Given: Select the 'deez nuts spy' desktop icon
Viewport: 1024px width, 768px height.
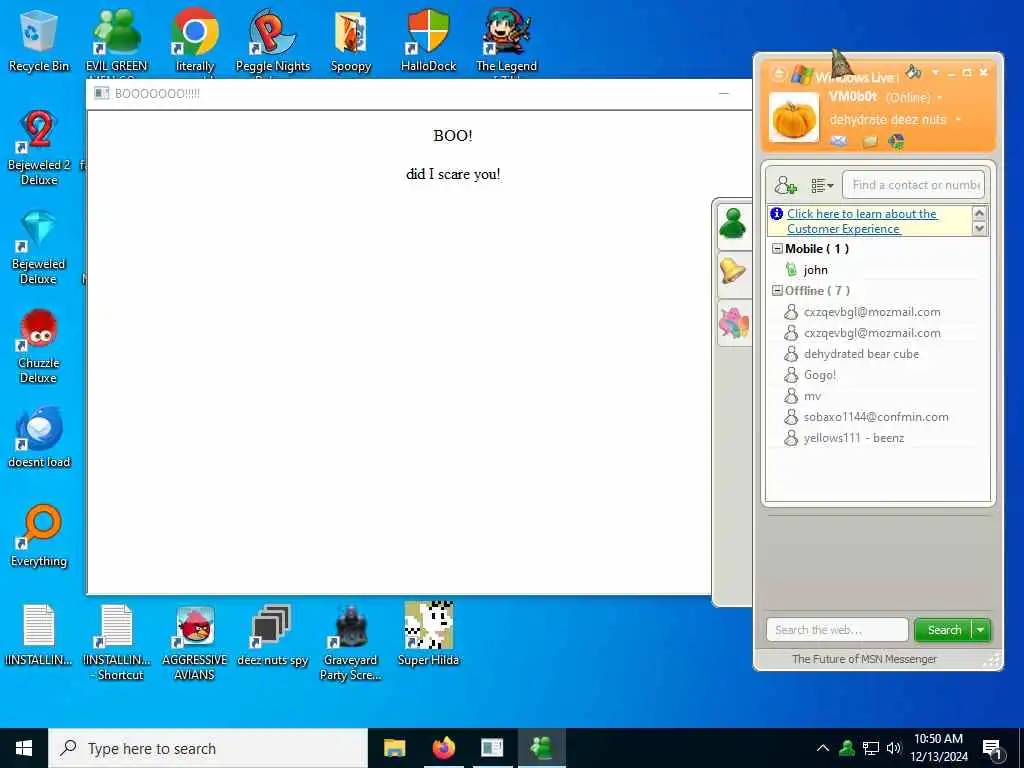Looking at the screenshot, I should coord(272,635).
